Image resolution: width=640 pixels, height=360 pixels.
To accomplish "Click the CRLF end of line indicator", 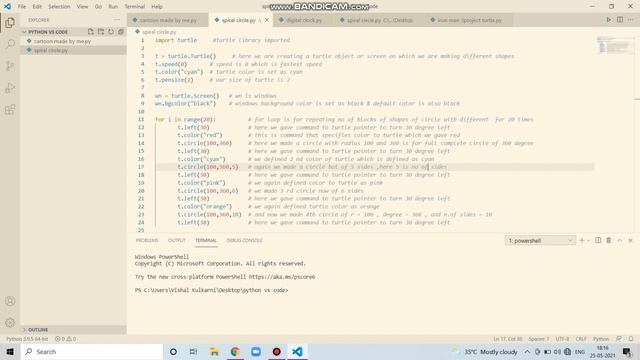I will [x=581, y=339].
